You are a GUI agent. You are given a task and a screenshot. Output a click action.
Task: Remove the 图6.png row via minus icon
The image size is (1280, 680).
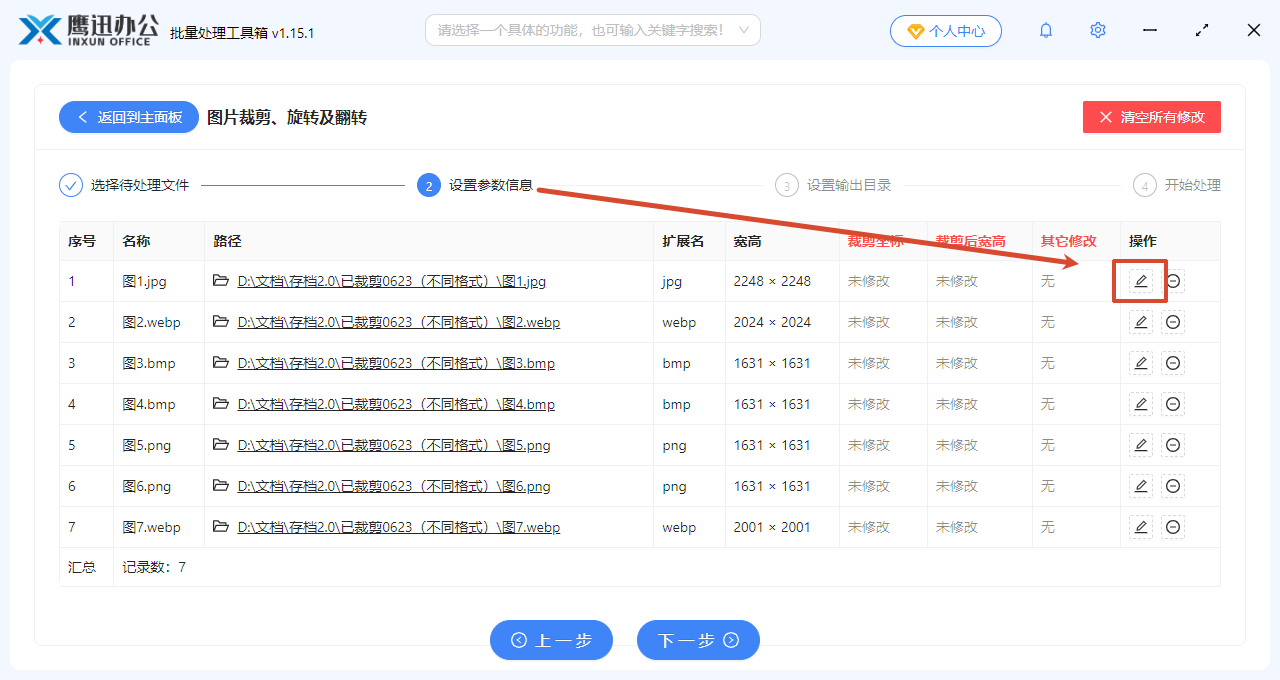coord(1173,486)
